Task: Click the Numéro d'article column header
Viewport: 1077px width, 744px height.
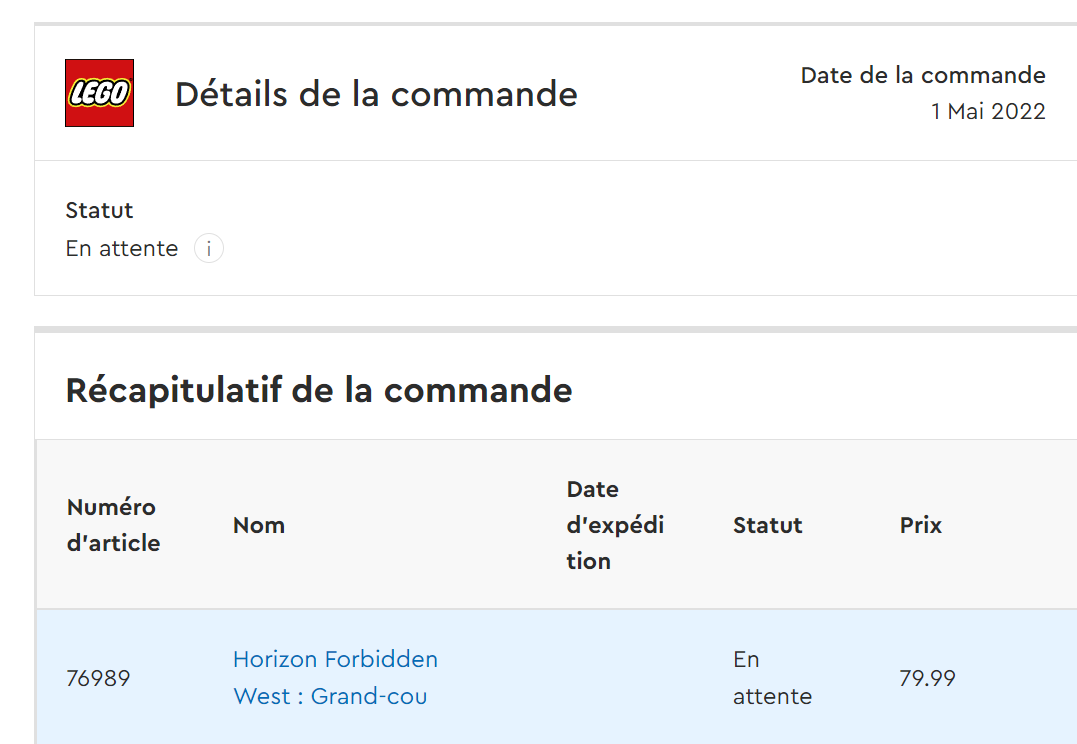Action: click(113, 525)
